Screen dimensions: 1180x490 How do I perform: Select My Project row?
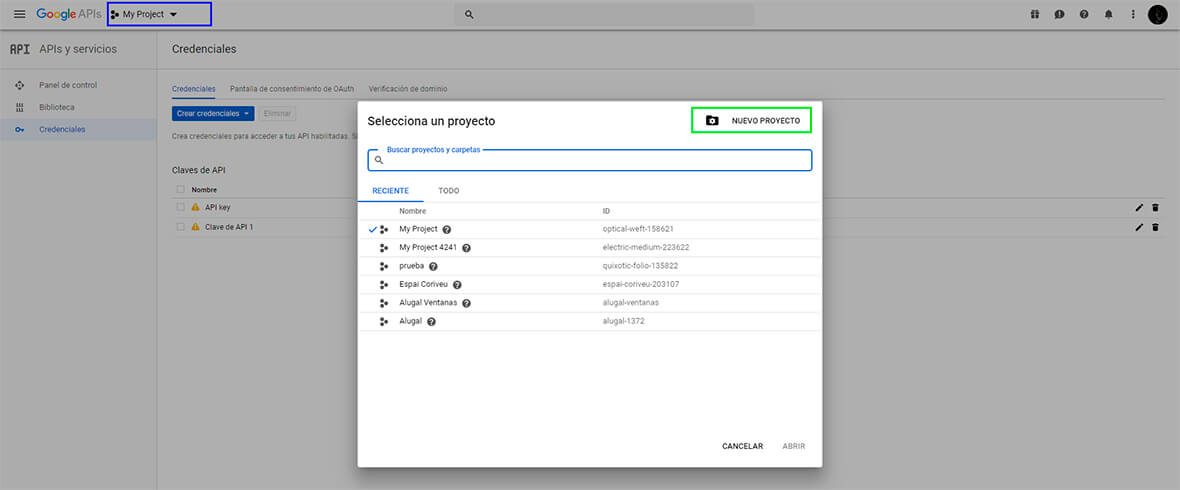click(589, 229)
